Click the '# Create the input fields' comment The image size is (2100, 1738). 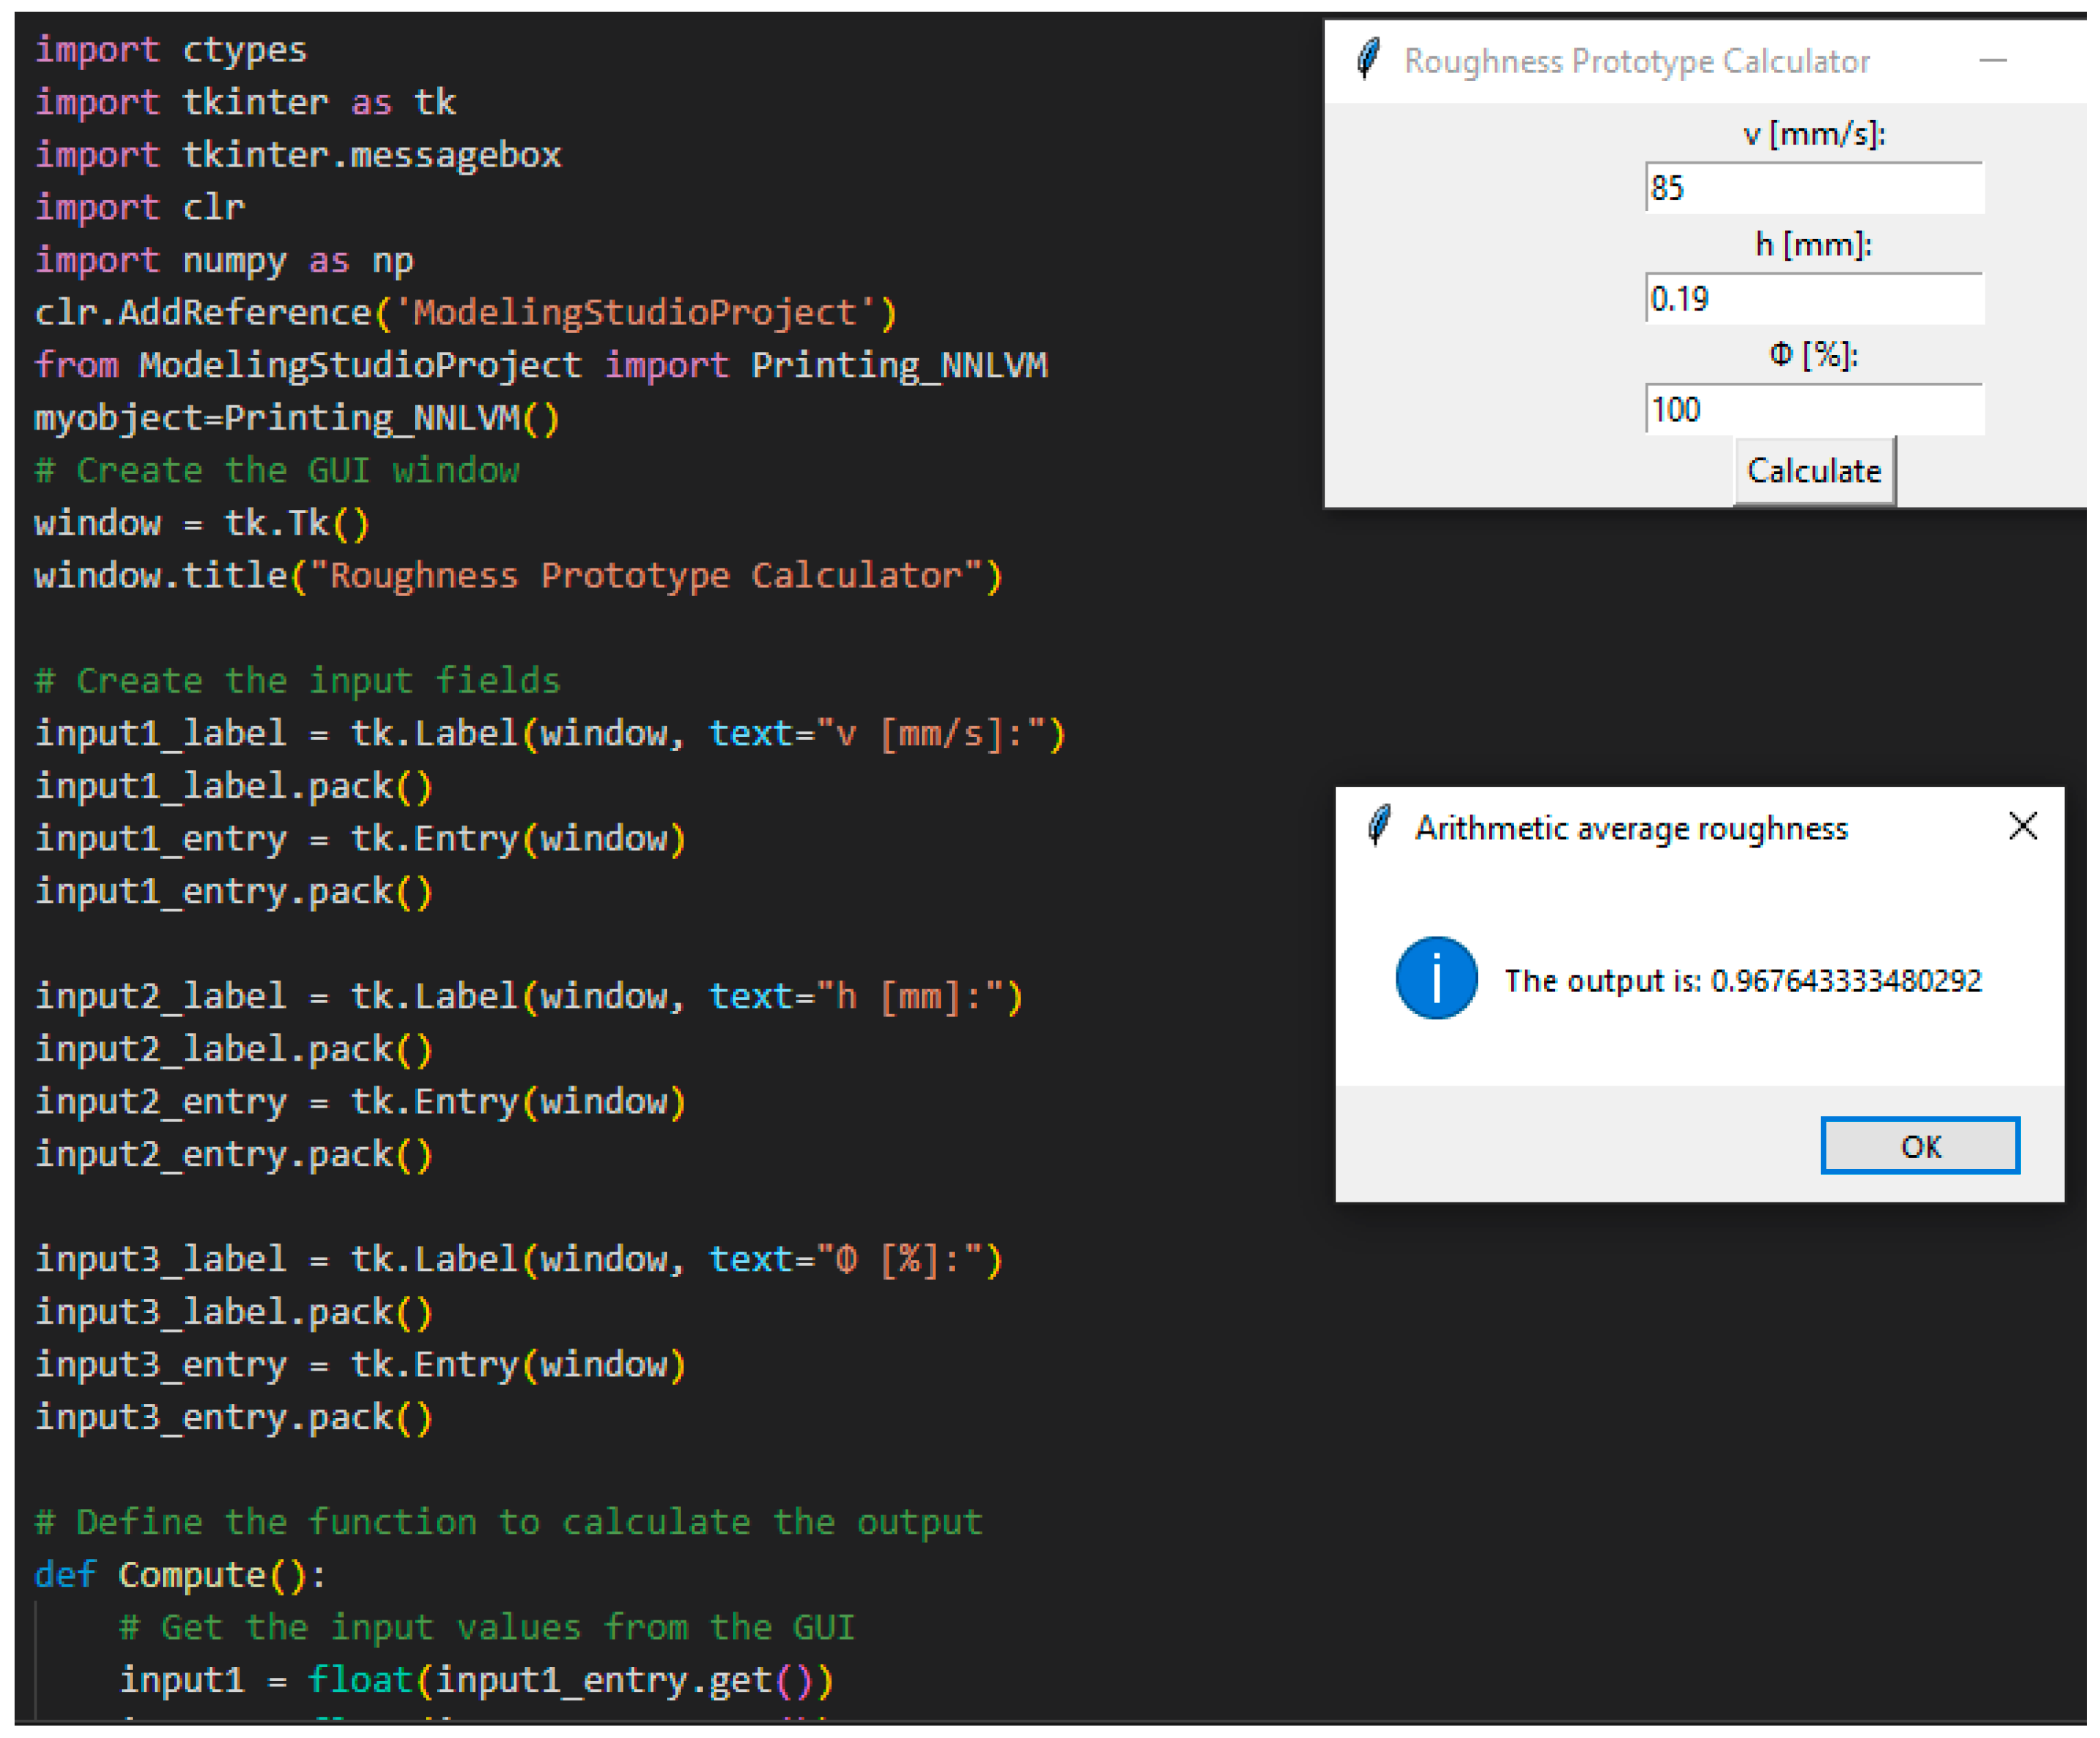point(298,681)
